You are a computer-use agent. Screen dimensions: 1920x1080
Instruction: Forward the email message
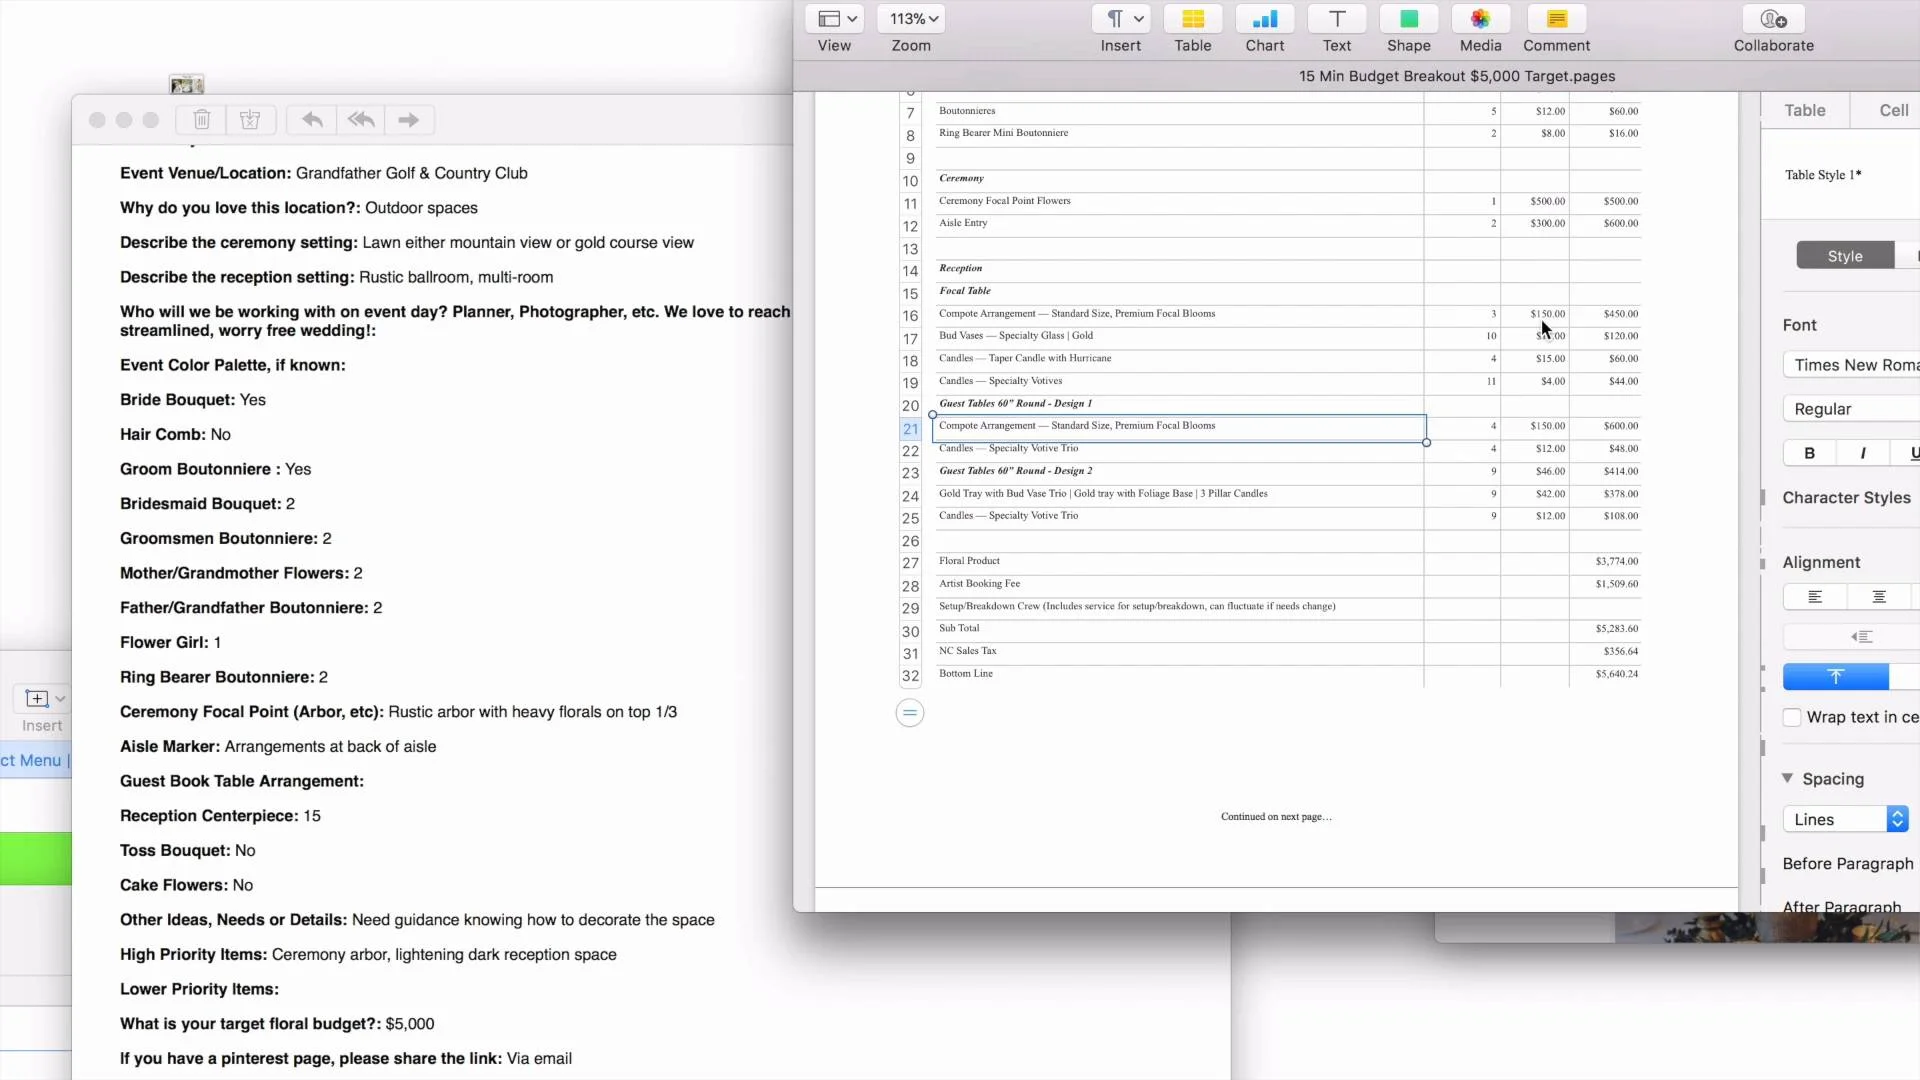[x=408, y=120]
